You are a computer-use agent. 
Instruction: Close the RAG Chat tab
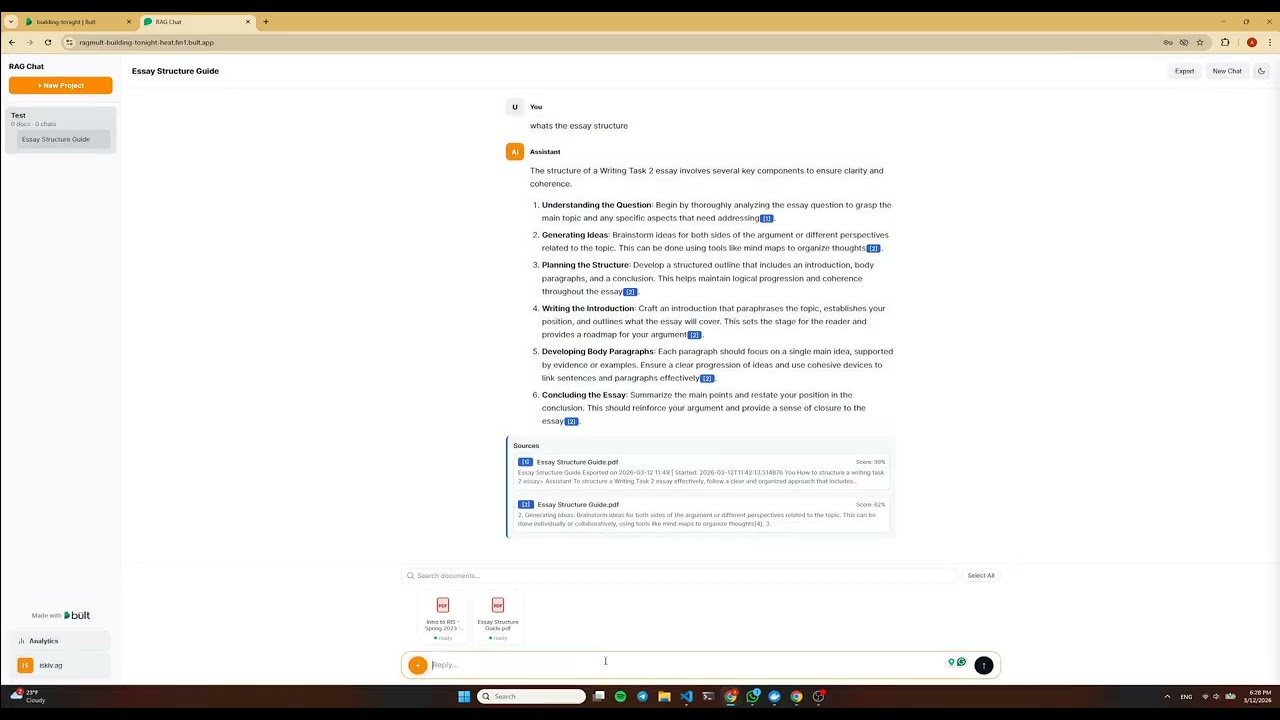(x=248, y=21)
